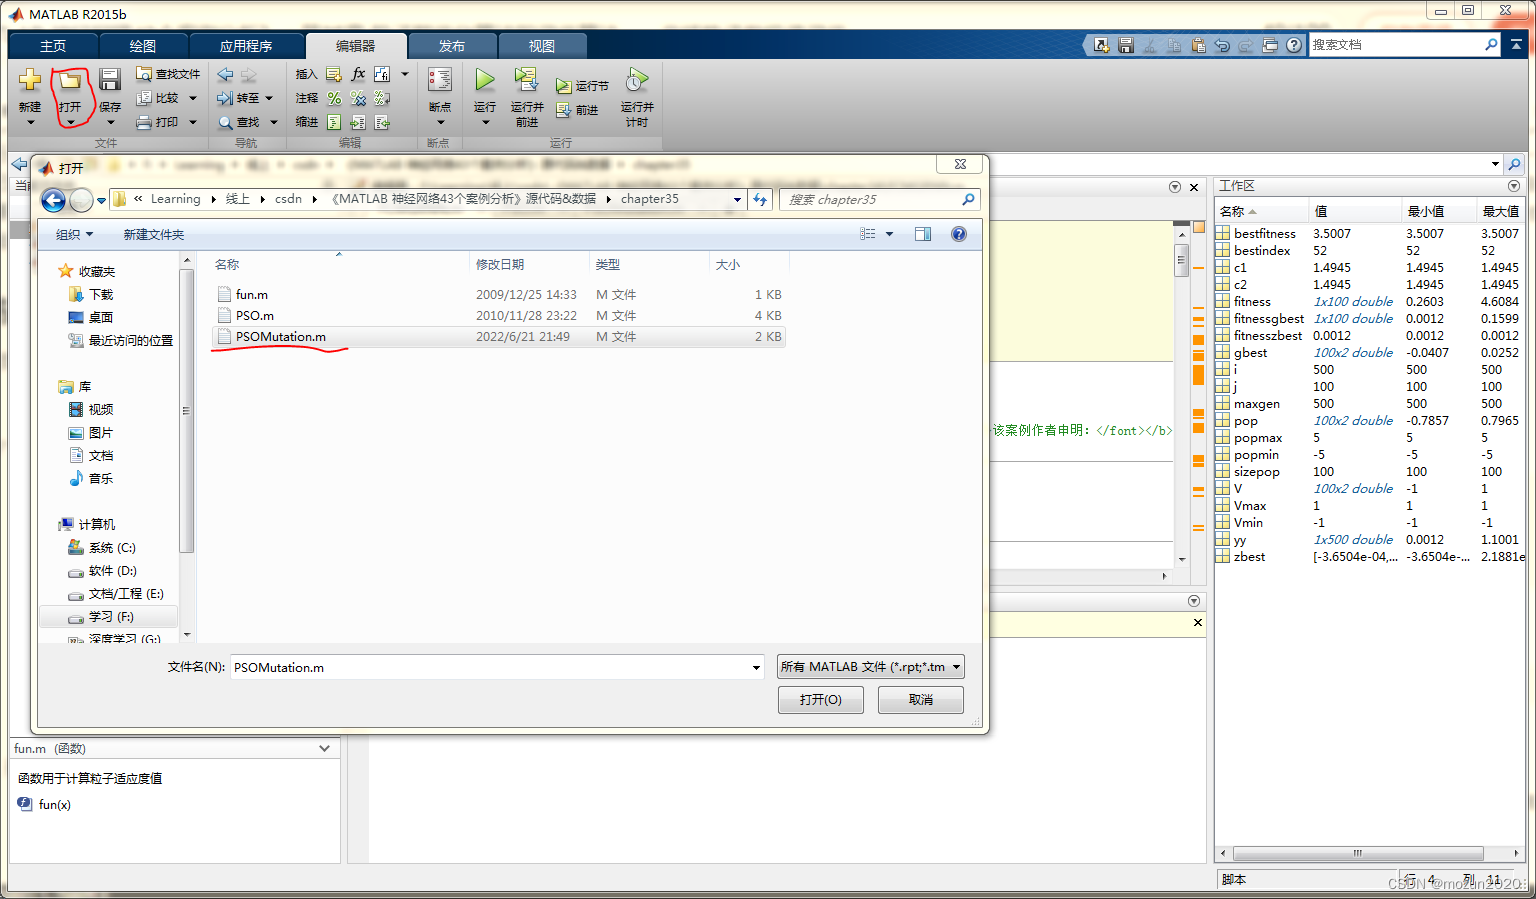Click 前进 (Advance) button

[x=577, y=110]
